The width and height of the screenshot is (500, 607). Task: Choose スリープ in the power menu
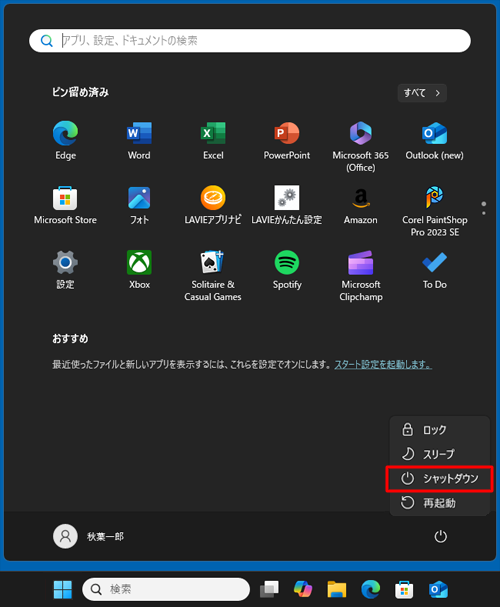pyautogui.click(x=439, y=454)
